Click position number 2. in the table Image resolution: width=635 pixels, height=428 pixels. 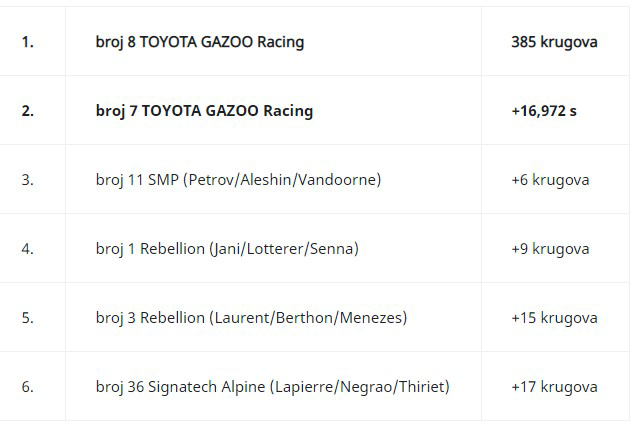pos(28,111)
